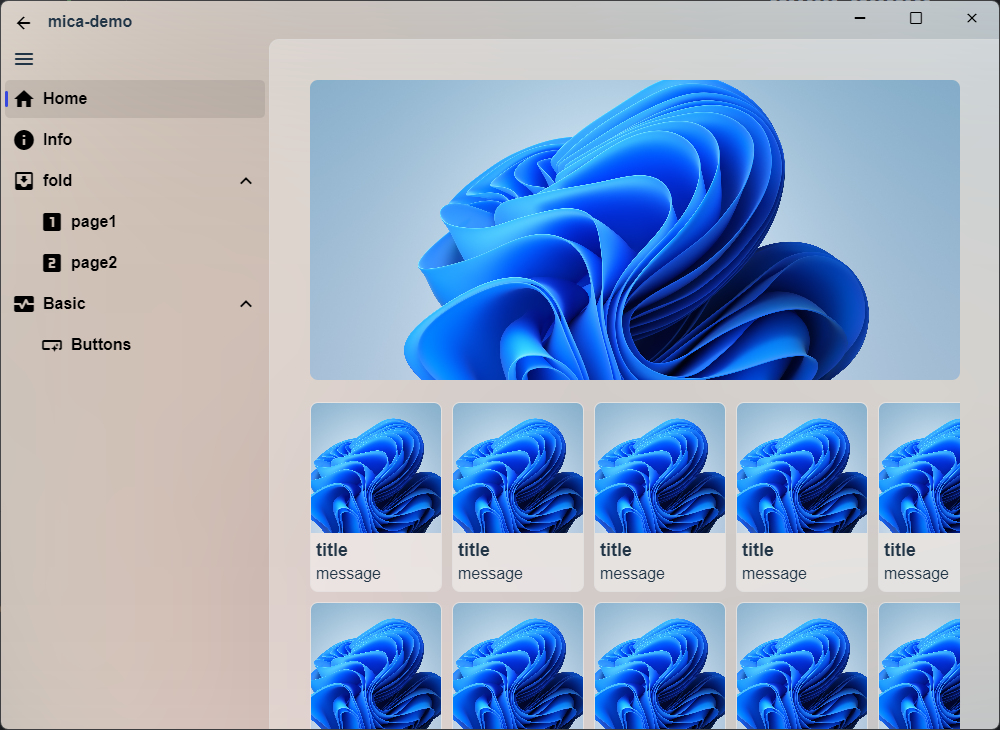1000x730 pixels.
Task: Click the page2 number-two icon
Action: [x=52, y=263]
